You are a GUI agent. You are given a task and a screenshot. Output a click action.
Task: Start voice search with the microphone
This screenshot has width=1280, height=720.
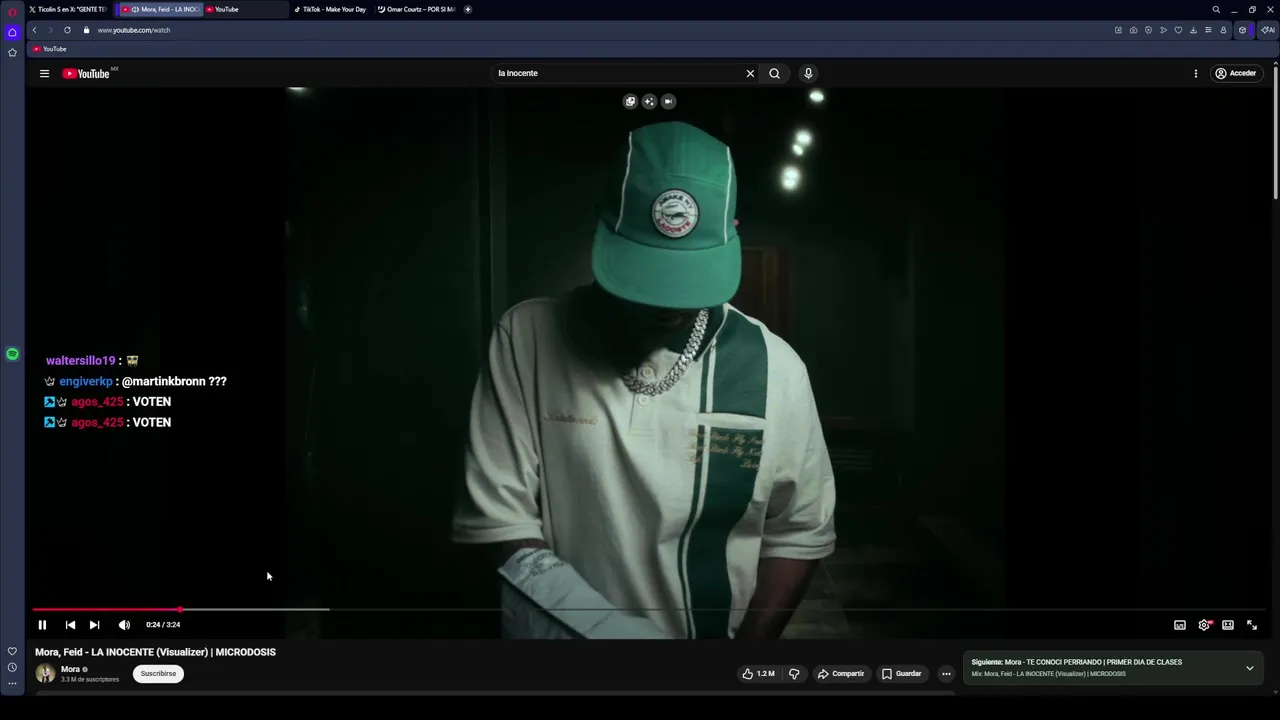pyautogui.click(x=808, y=73)
